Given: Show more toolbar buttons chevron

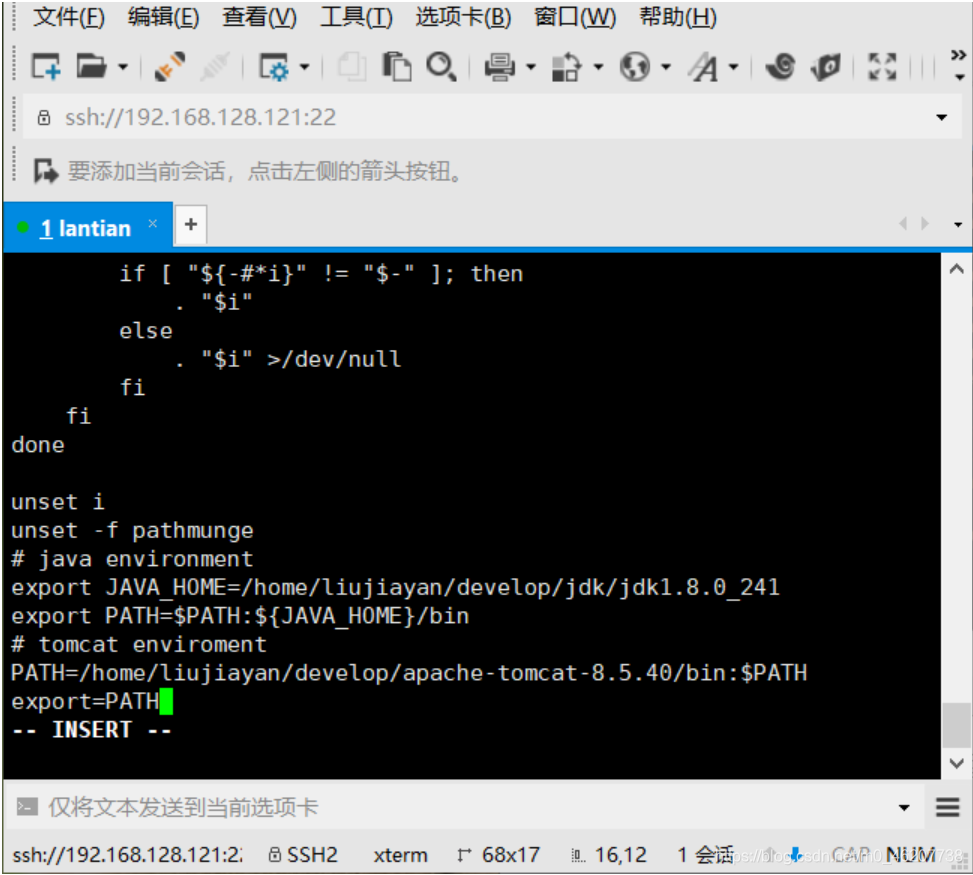Looking at the screenshot, I should click(958, 56).
